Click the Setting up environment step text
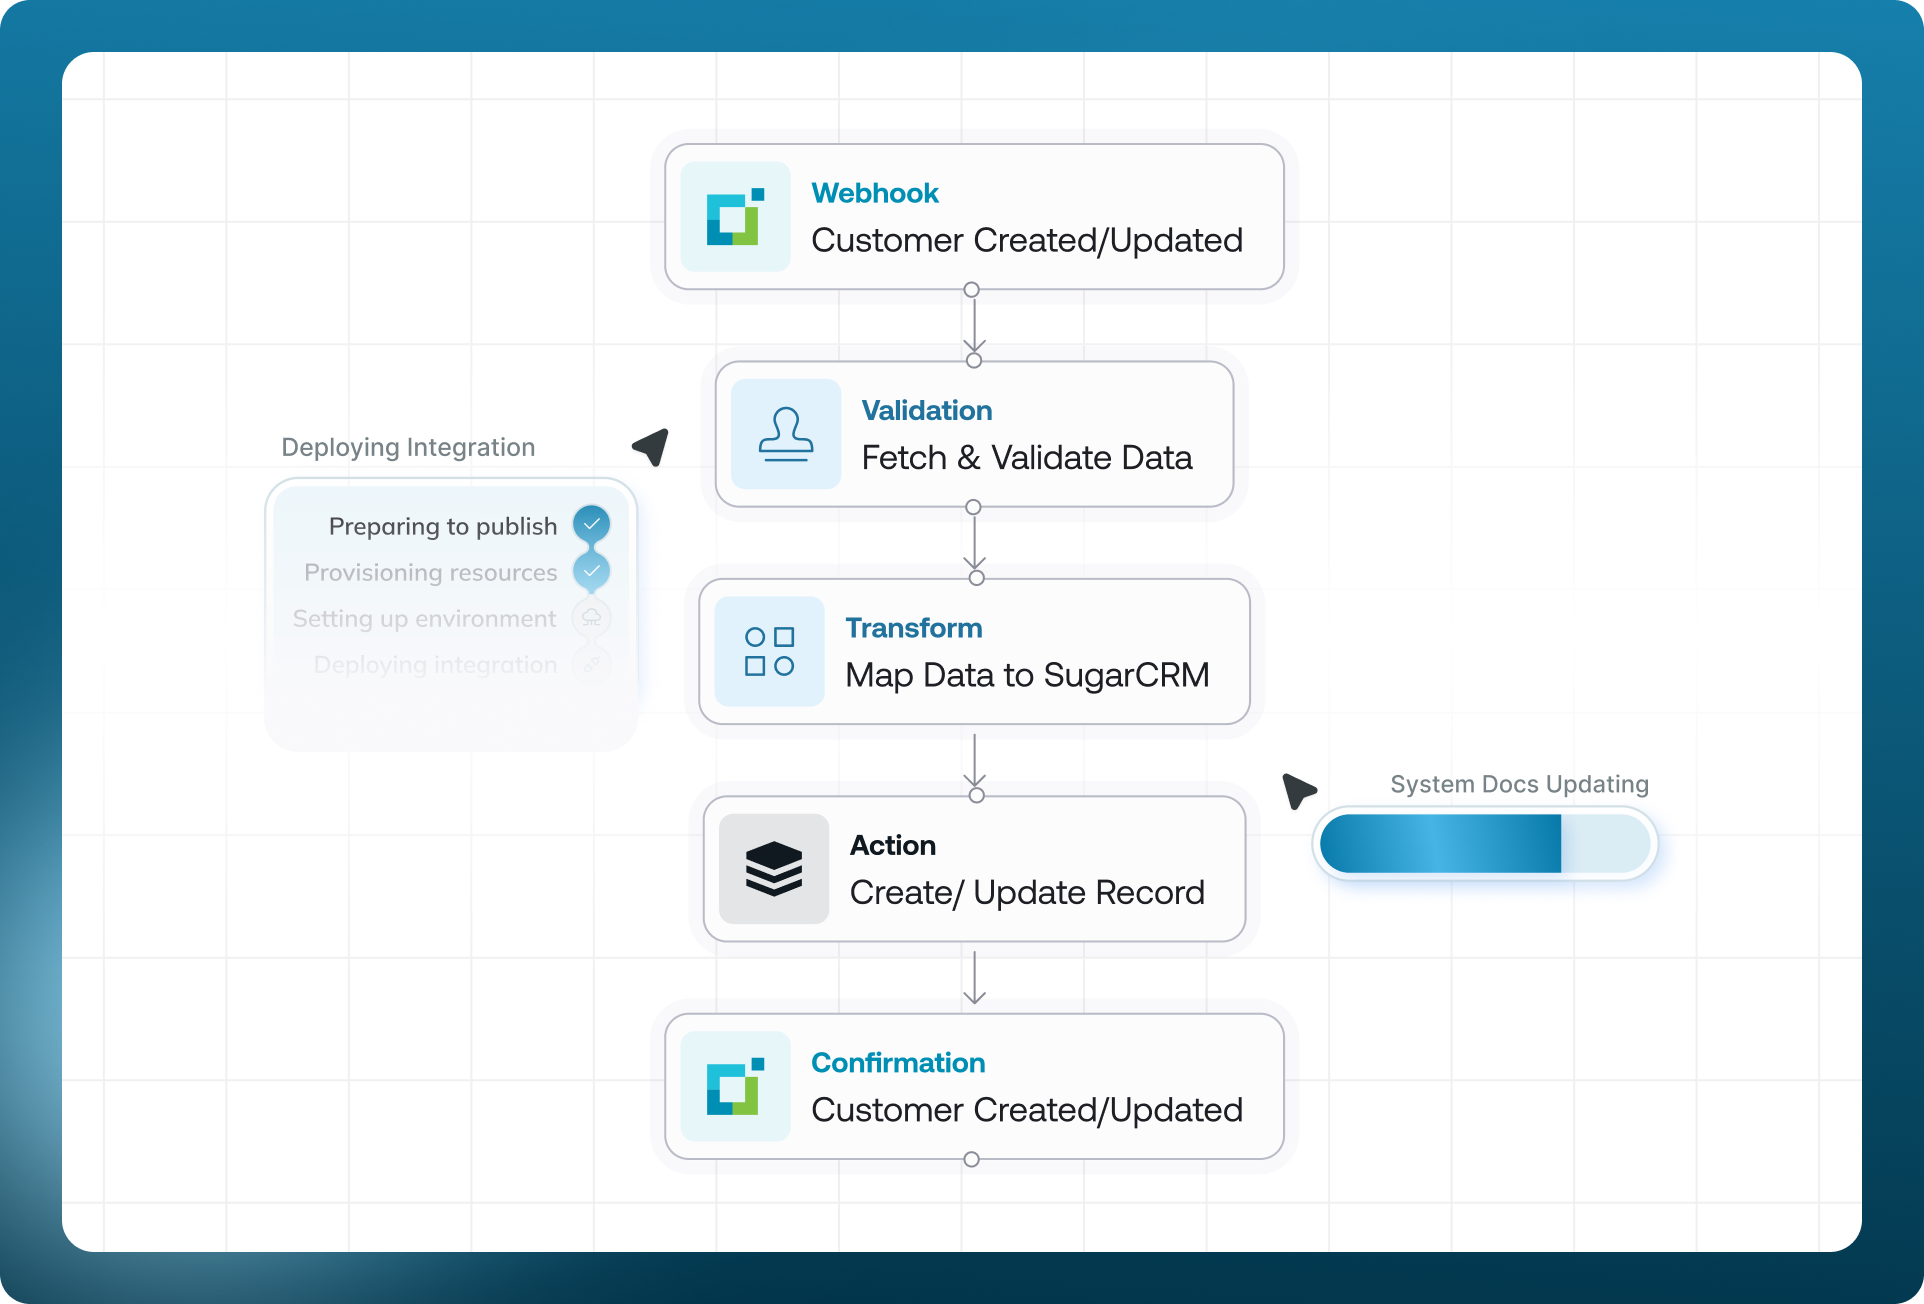 424,619
